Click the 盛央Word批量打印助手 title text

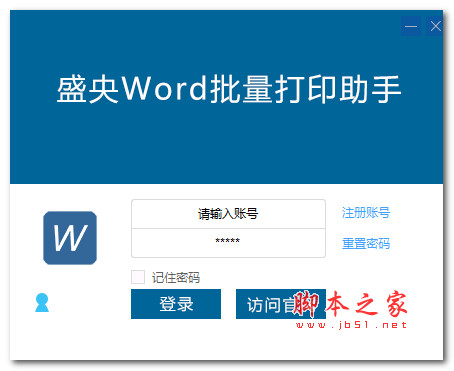click(229, 89)
